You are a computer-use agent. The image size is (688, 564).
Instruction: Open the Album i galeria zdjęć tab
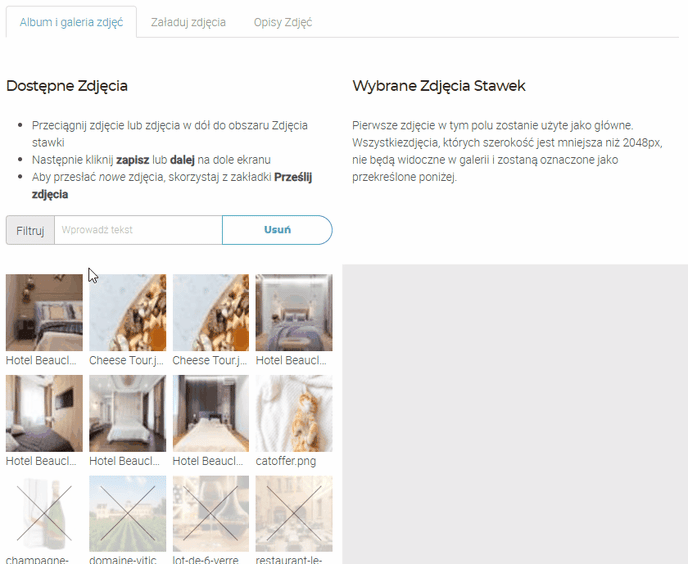71,22
